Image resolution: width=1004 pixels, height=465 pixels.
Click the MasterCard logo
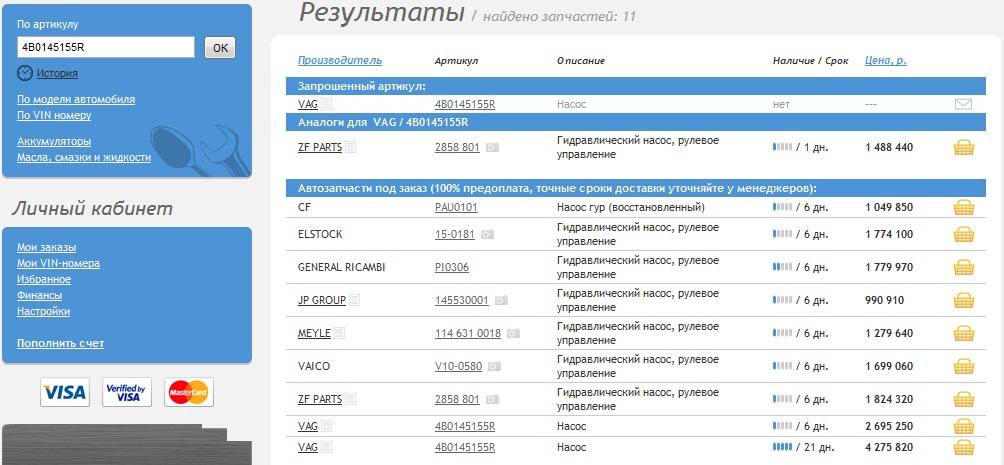pyautogui.click(x=189, y=392)
